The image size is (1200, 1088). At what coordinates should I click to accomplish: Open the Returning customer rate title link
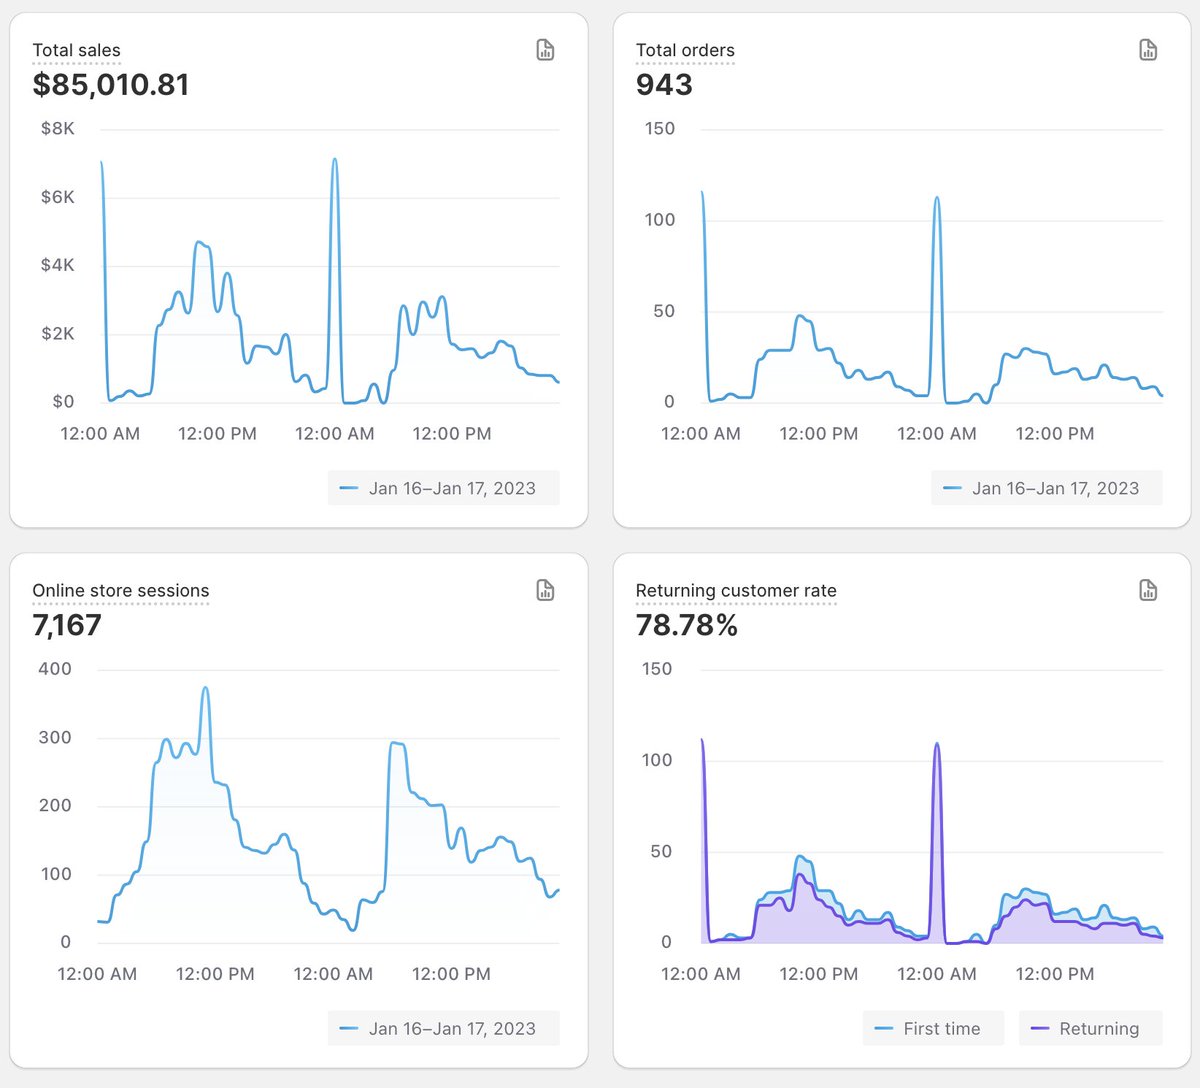pyautogui.click(x=736, y=590)
